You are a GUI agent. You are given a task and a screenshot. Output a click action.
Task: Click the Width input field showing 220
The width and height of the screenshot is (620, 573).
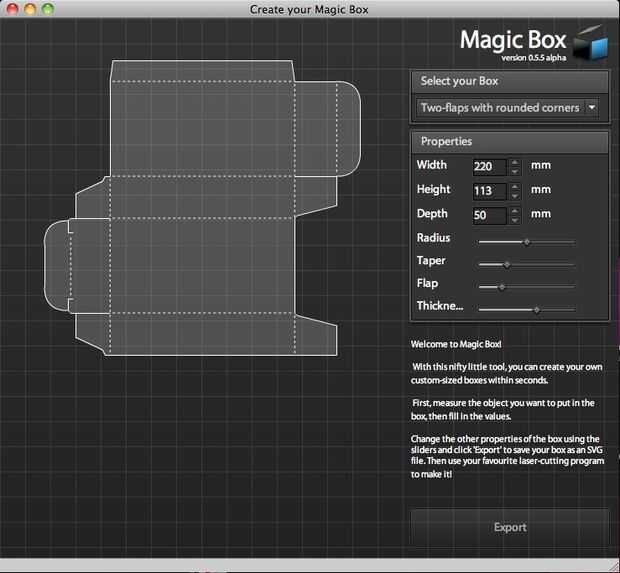(490, 166)
